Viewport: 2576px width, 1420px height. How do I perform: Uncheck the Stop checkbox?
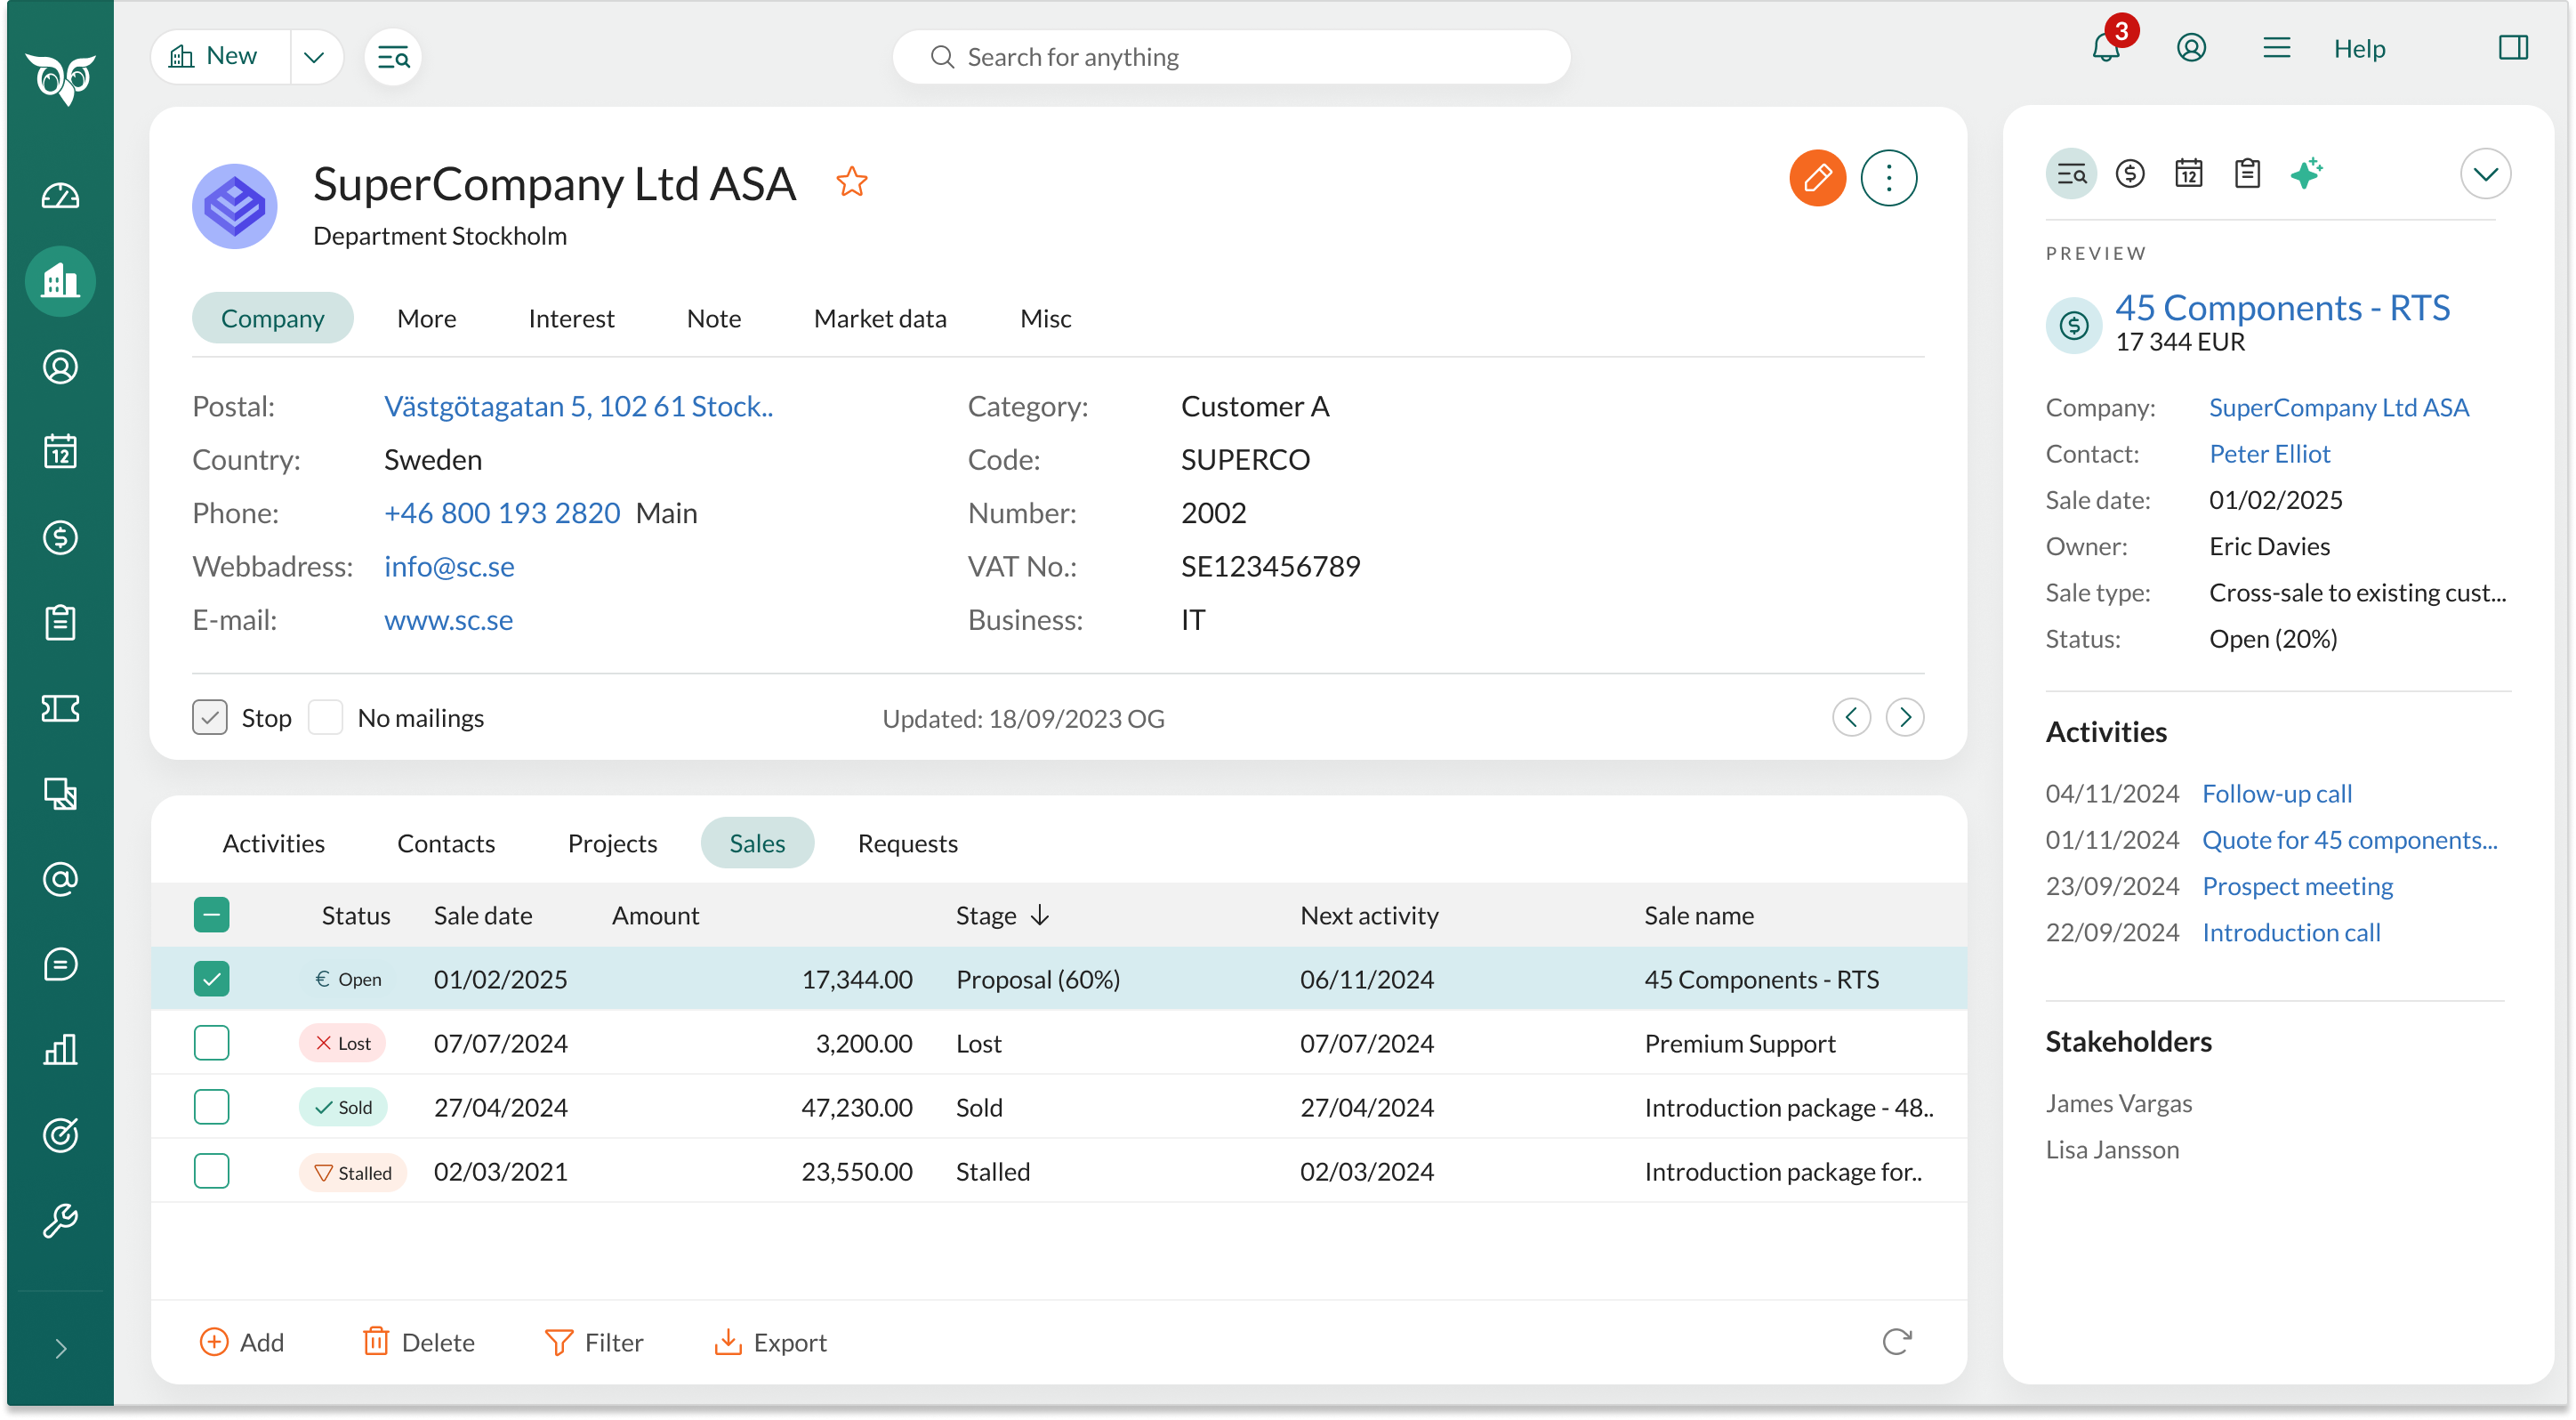pyautogui.click(x=209, y=717)
